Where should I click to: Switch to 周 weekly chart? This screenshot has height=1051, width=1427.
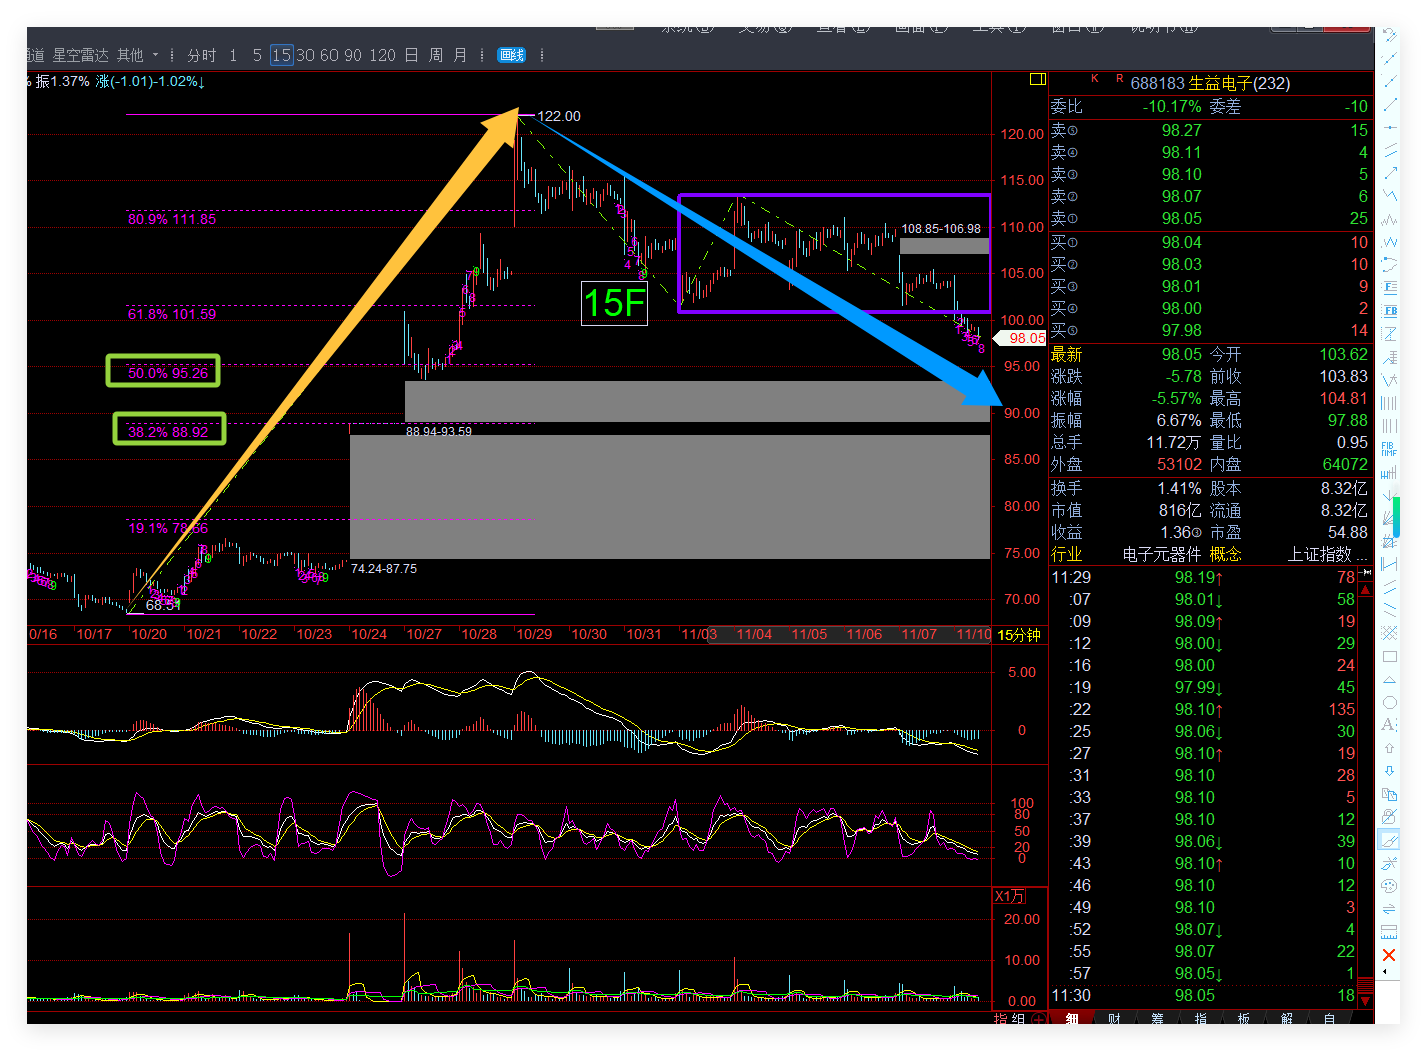tap(436, 55)
